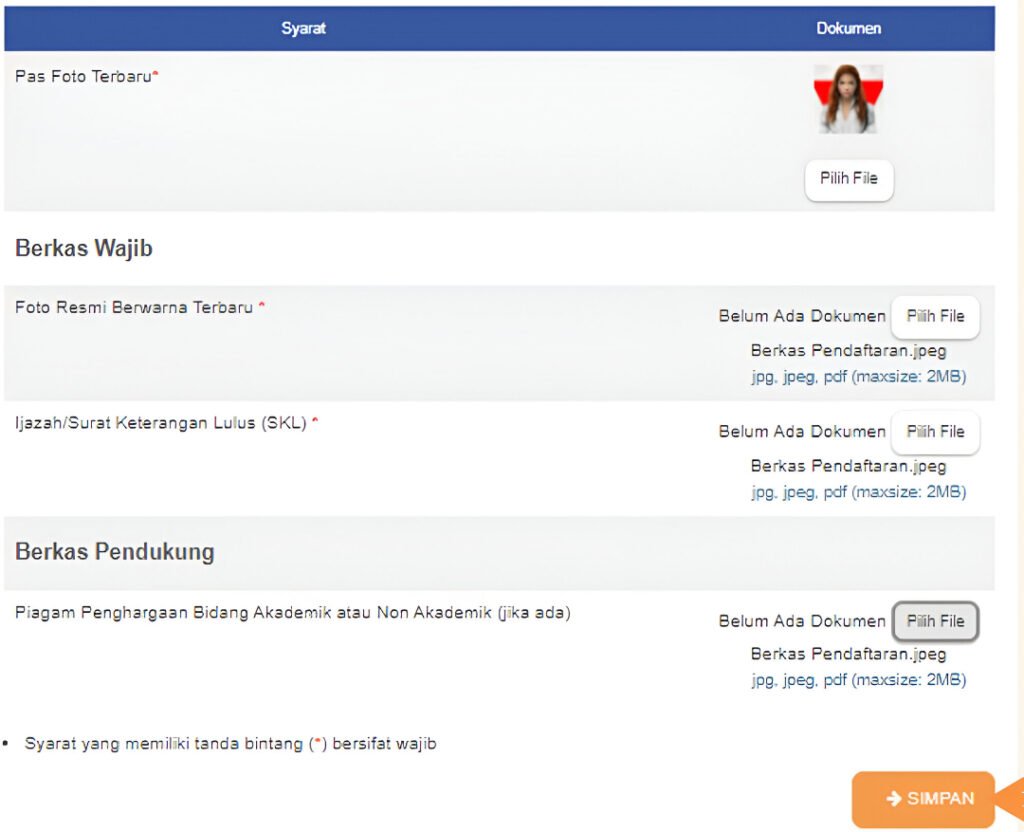Click file format hint in Piagam row
The width and height of the screenshot is (1024, 832).
click(858, 680)
